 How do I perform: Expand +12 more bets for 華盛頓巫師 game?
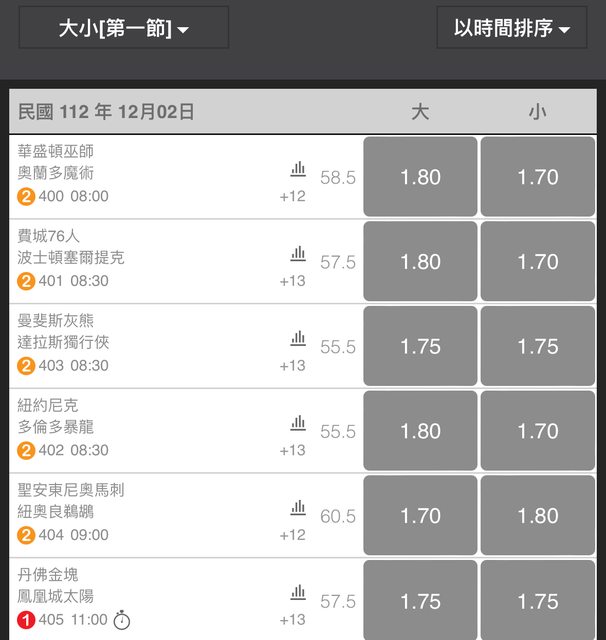(292, 196)
